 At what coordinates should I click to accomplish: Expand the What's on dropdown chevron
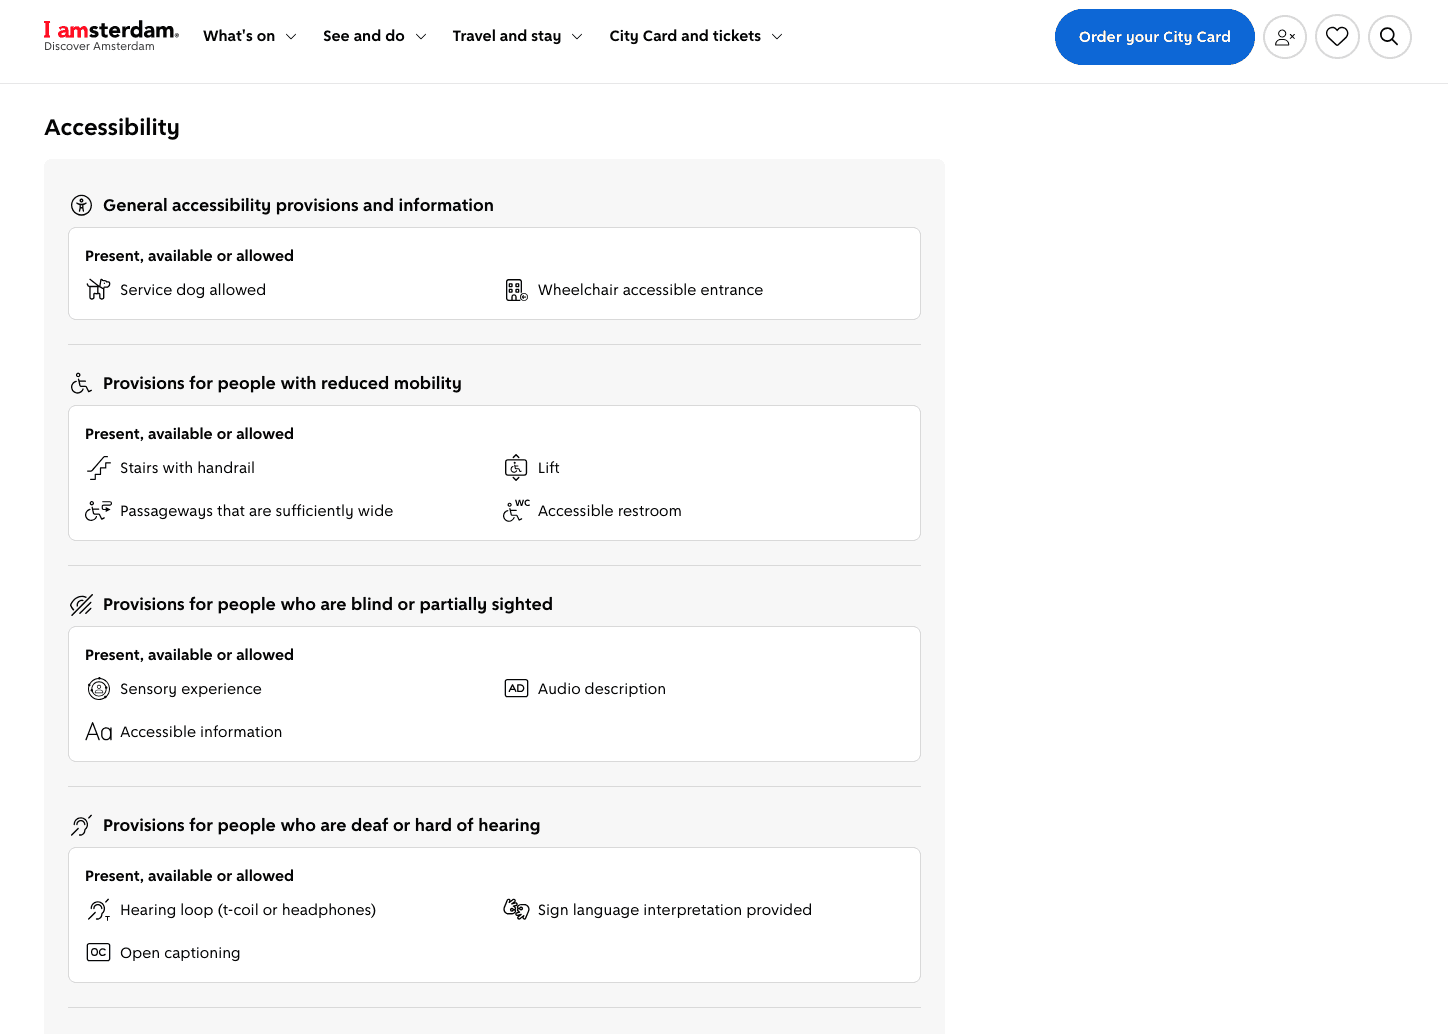(291, 37)
